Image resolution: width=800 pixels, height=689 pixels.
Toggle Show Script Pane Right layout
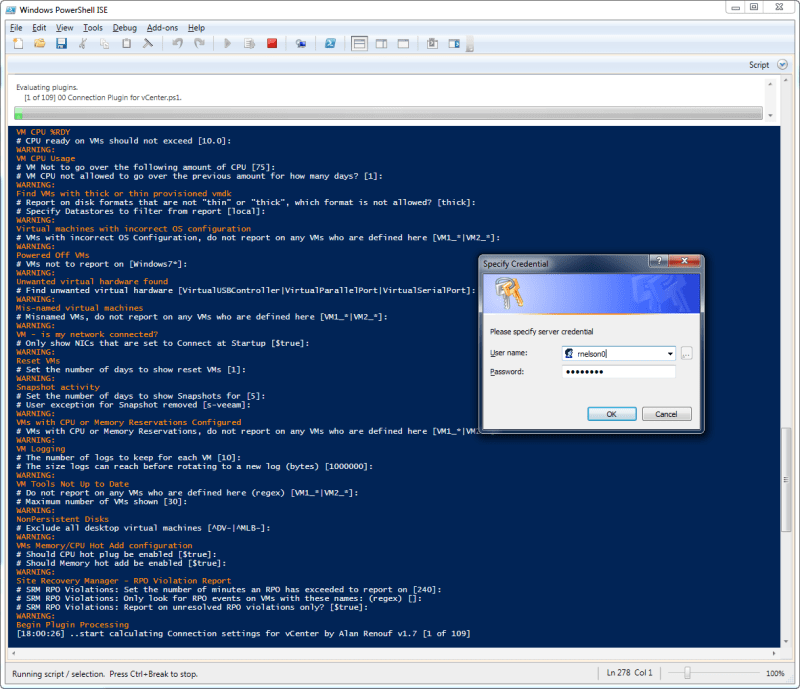[381, 43]
